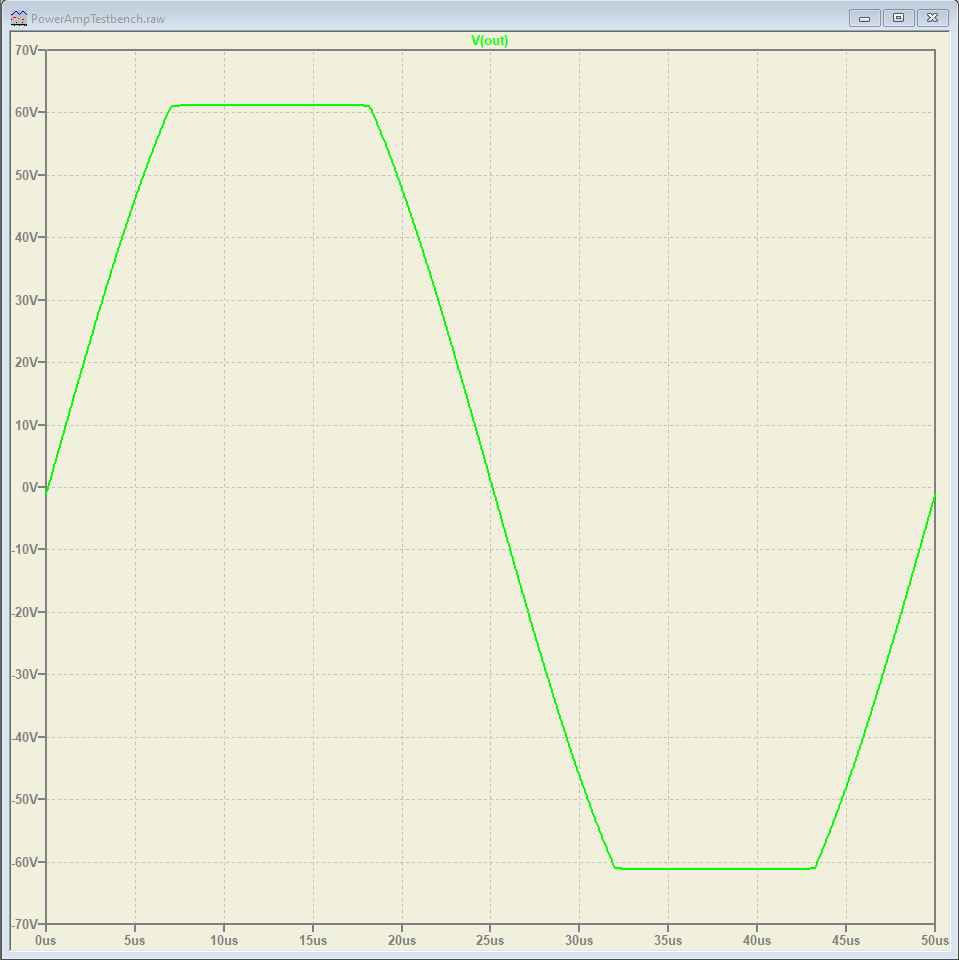
Task: Click the 40us time axis label
Action: point(757,940)
